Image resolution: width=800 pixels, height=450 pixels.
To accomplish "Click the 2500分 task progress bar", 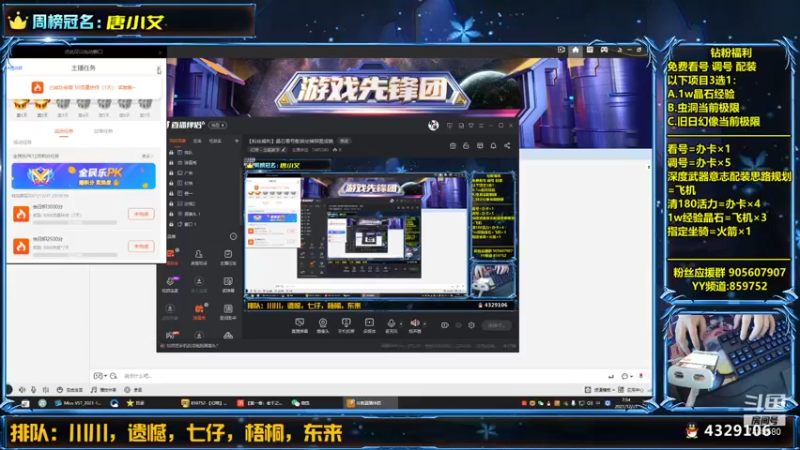I will (x=75, y=255).
